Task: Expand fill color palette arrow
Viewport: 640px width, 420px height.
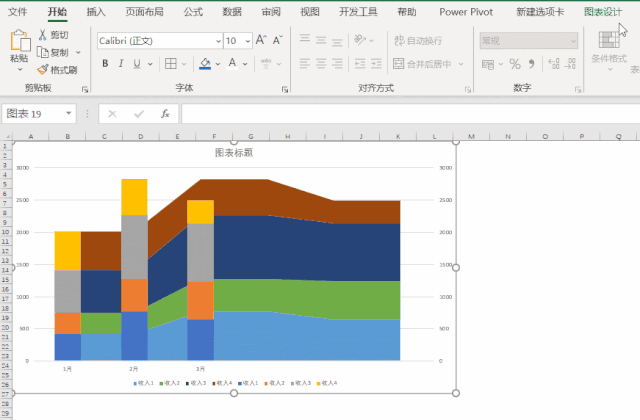Action: [x=218, y=64]
